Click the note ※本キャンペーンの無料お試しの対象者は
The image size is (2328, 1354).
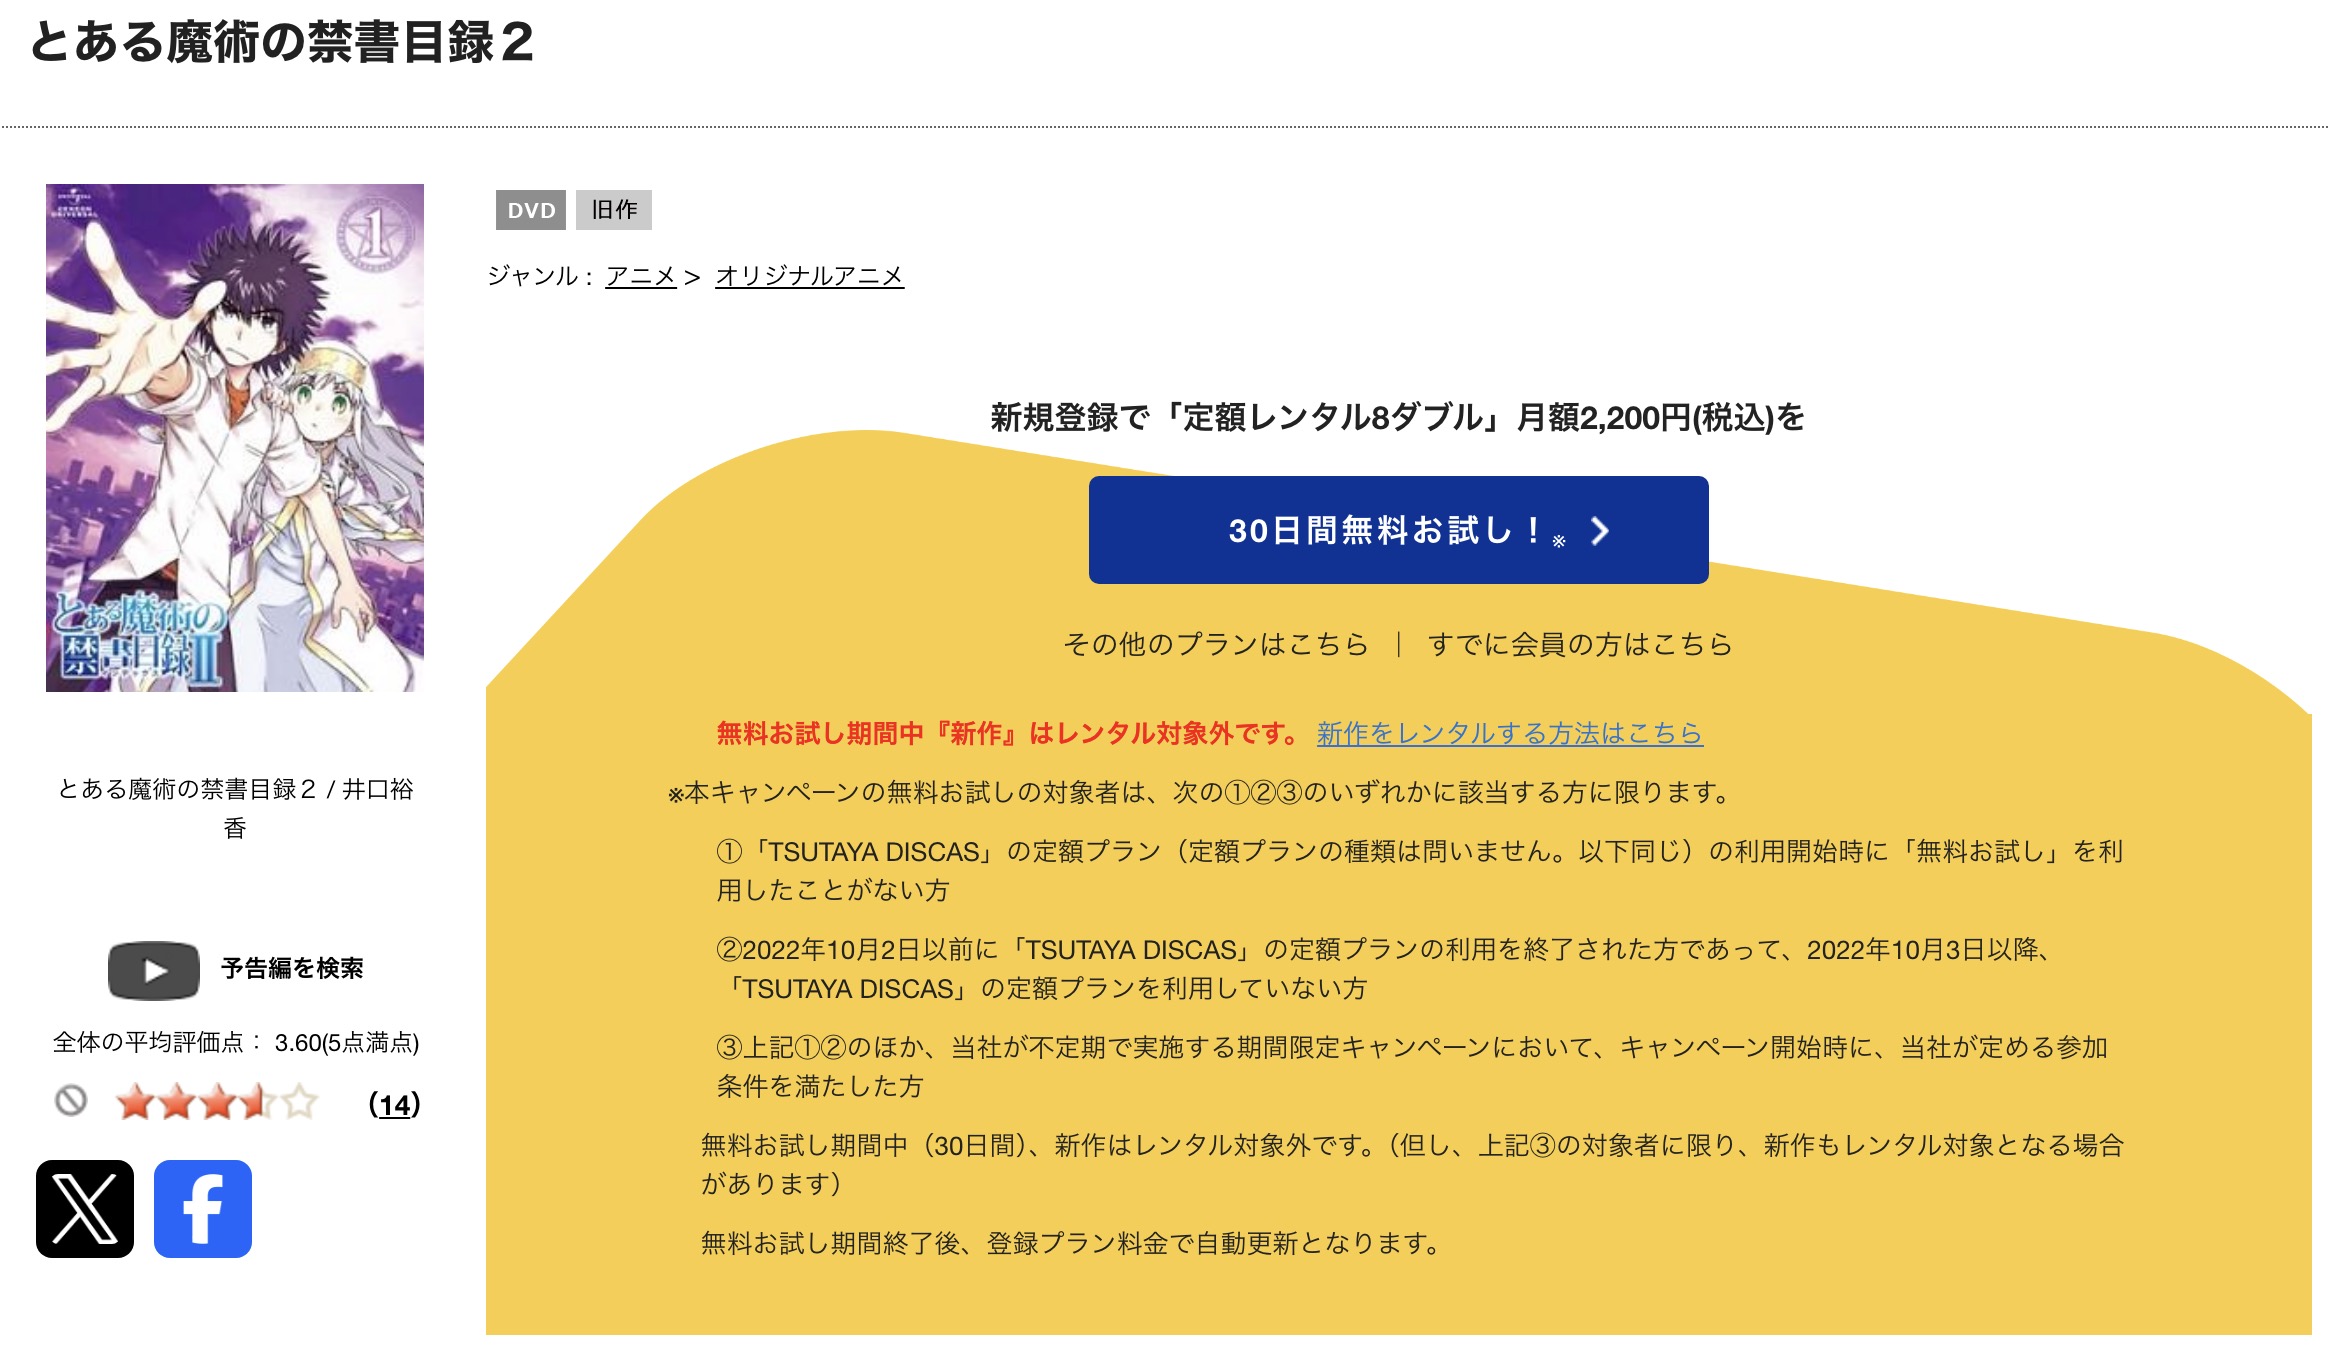point(1200,792)
